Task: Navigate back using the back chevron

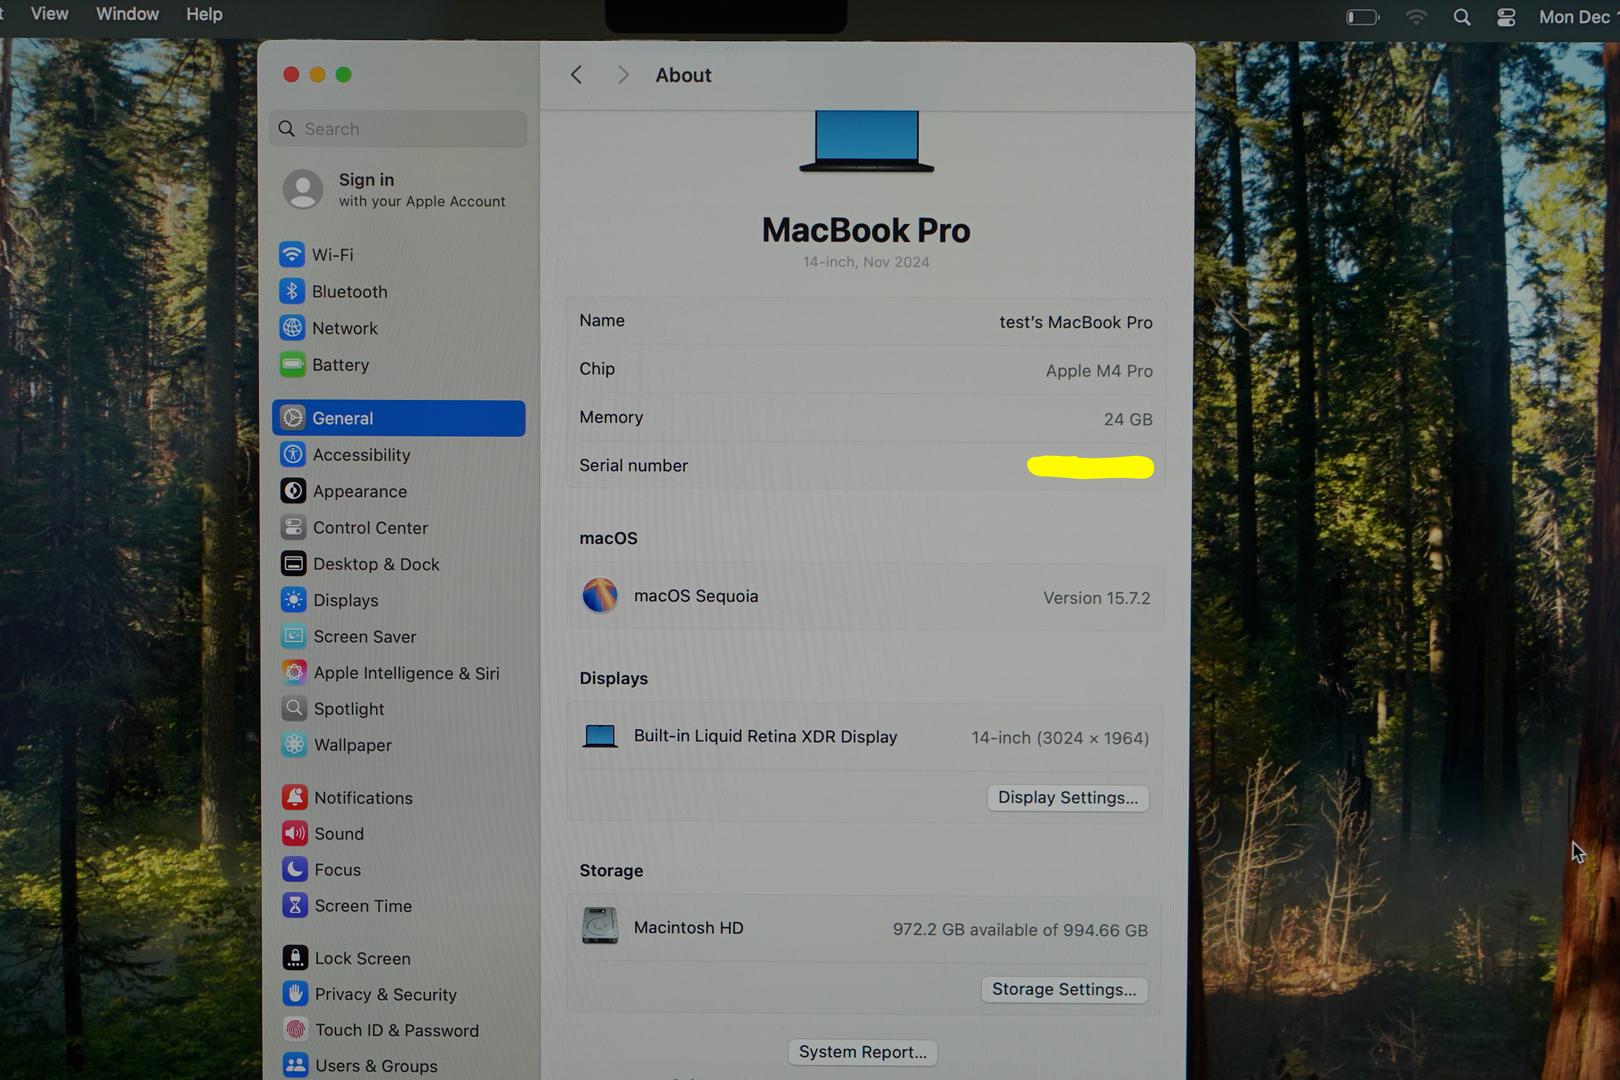Action: [x=576, y=75]
